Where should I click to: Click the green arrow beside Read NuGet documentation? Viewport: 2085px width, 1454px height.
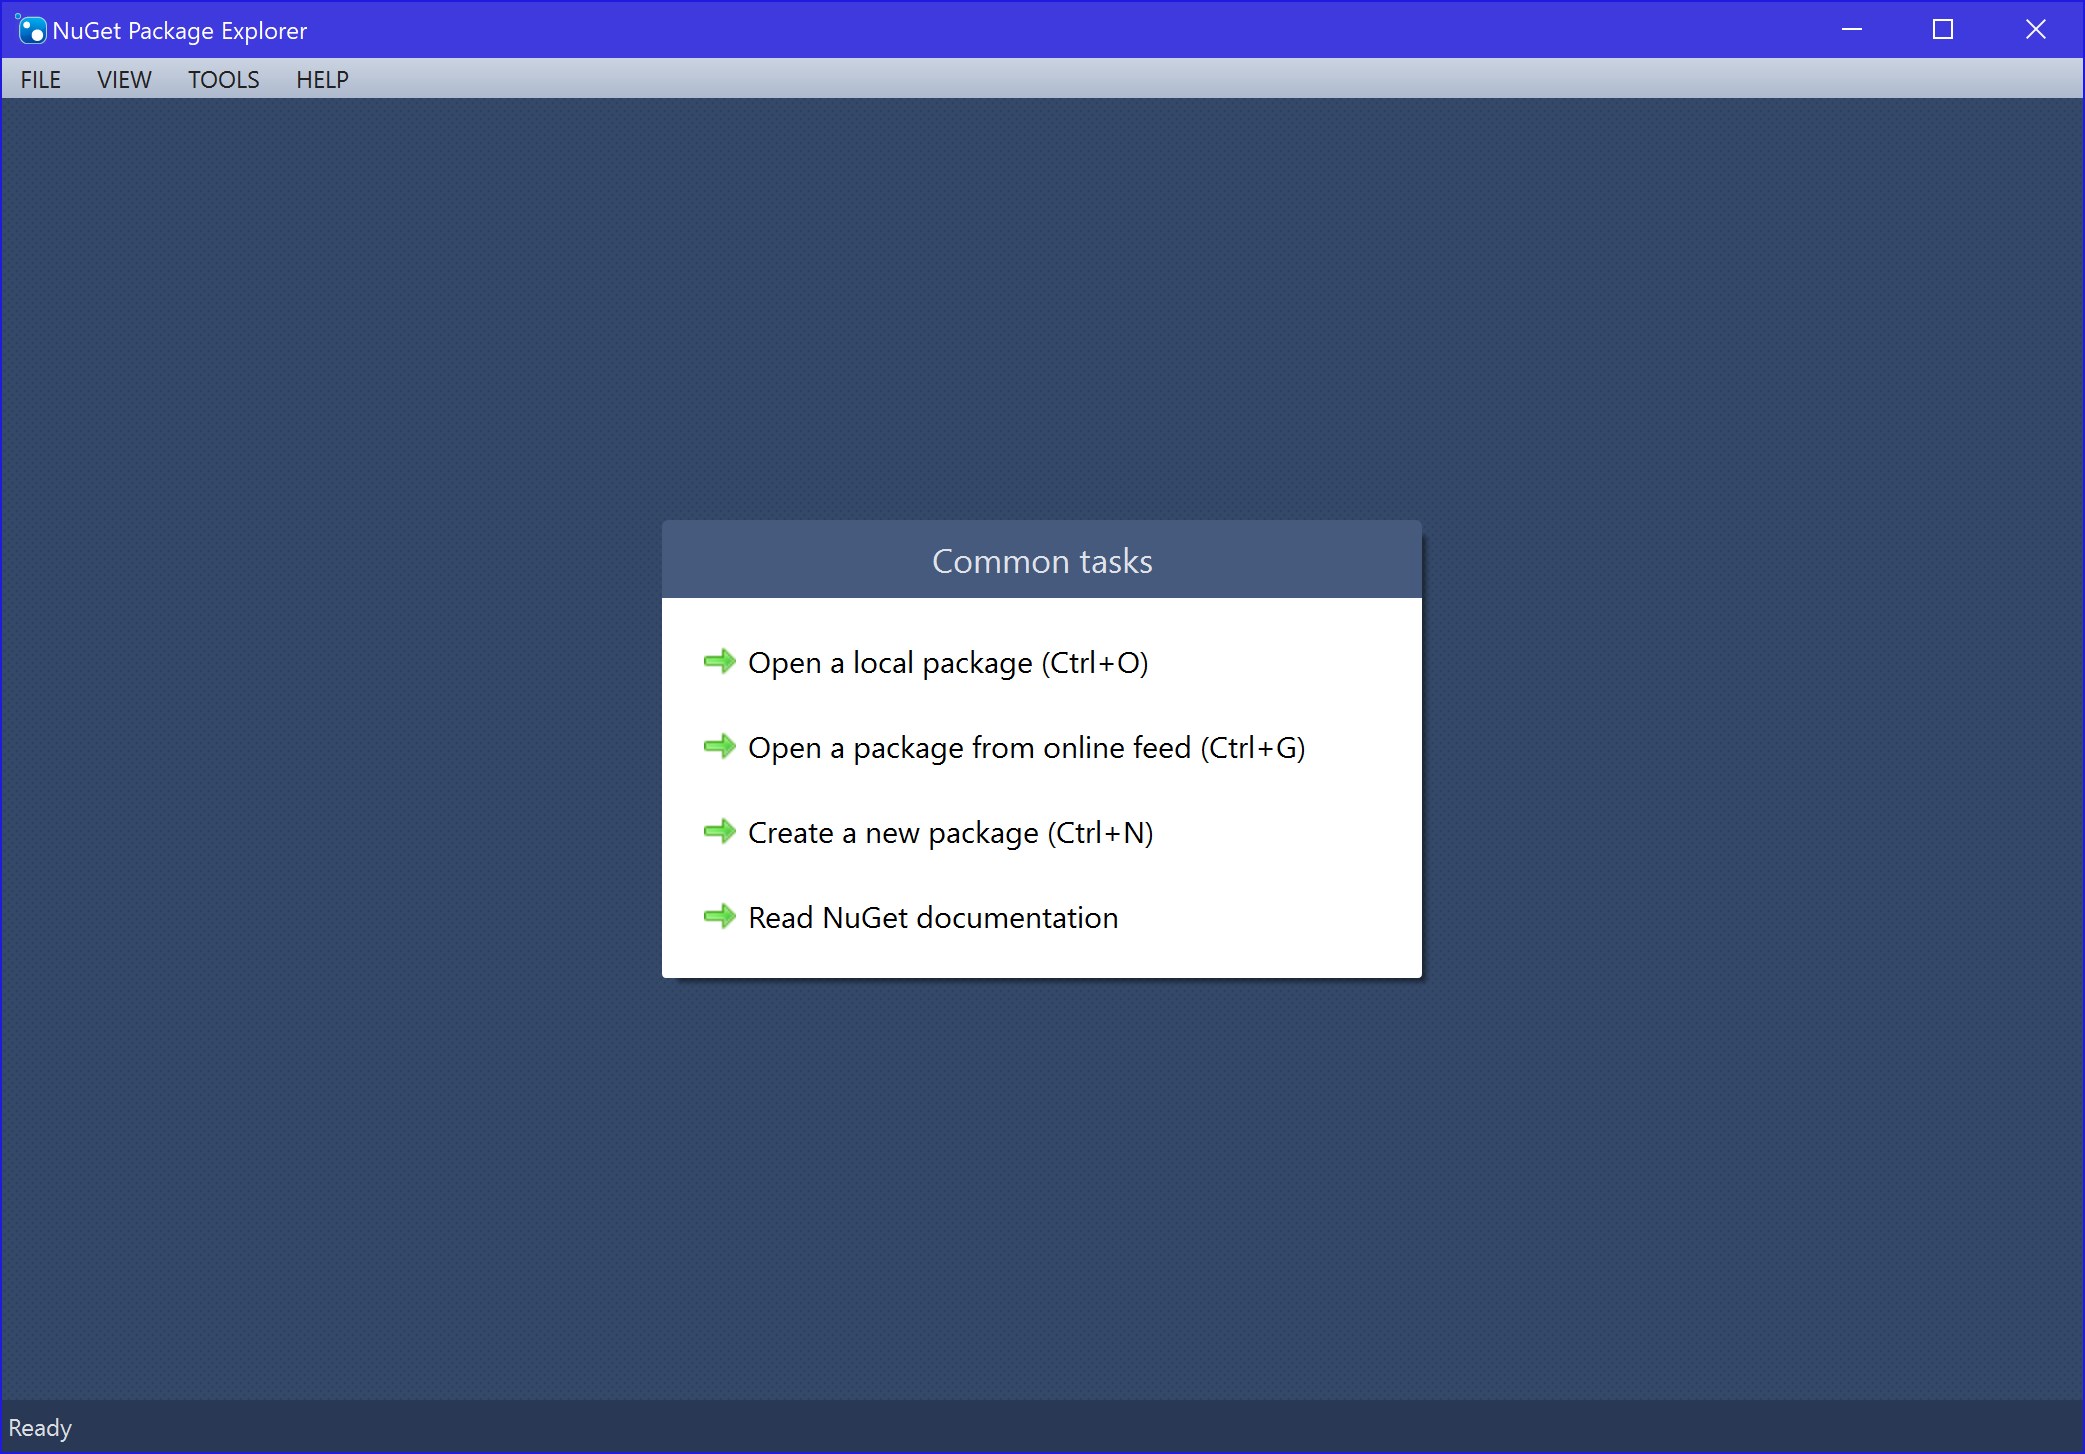(721, 917)
